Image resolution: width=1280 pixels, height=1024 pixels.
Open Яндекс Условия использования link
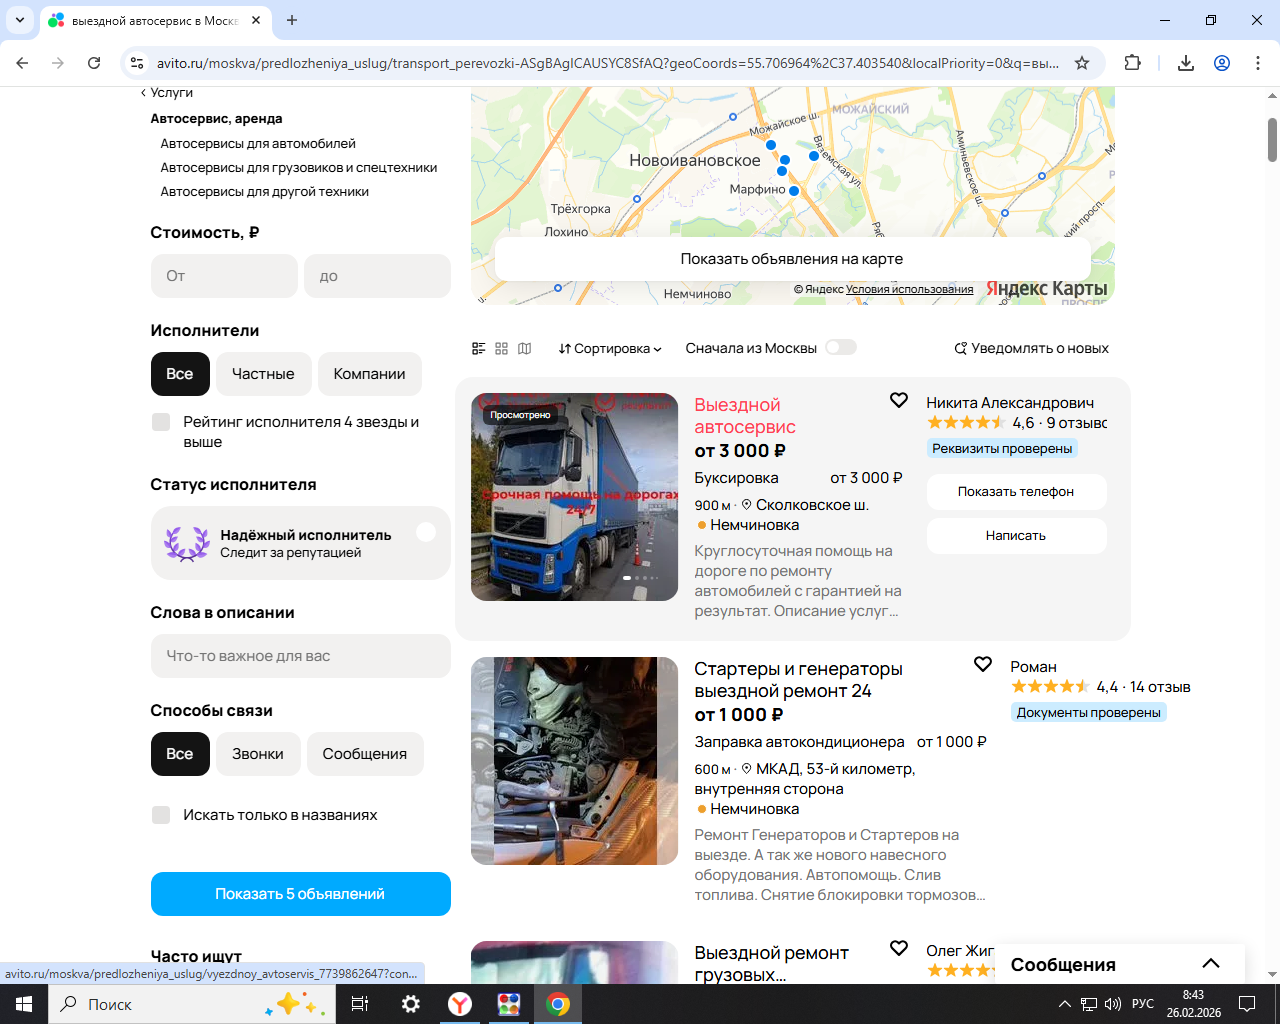909,289
